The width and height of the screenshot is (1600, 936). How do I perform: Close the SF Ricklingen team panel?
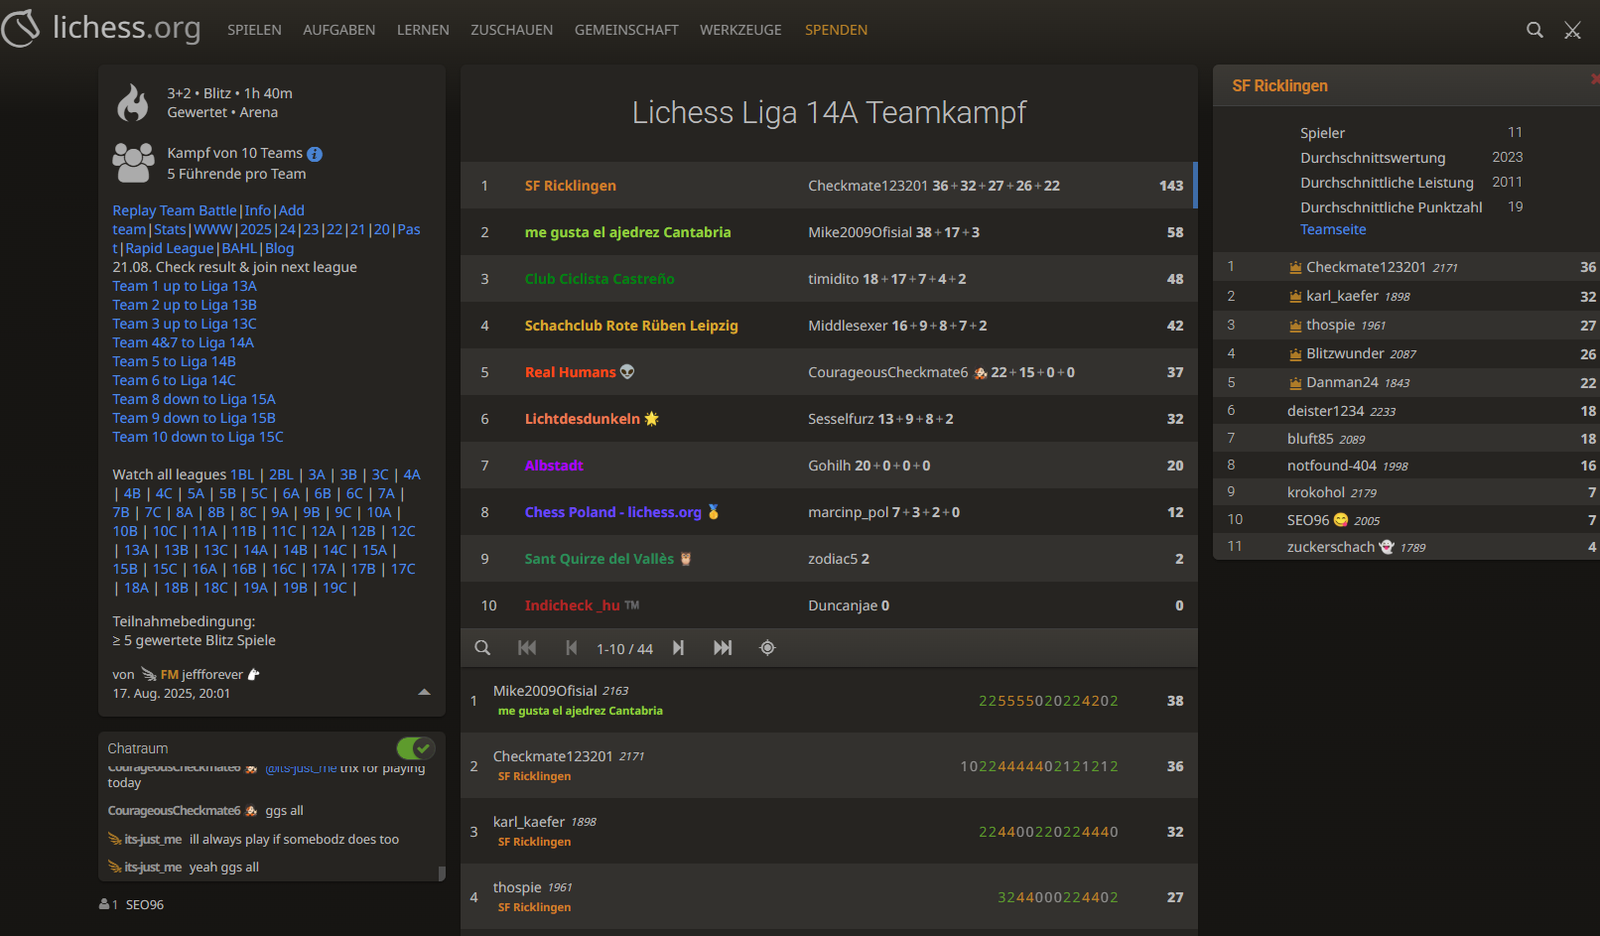coord(1594,79)
